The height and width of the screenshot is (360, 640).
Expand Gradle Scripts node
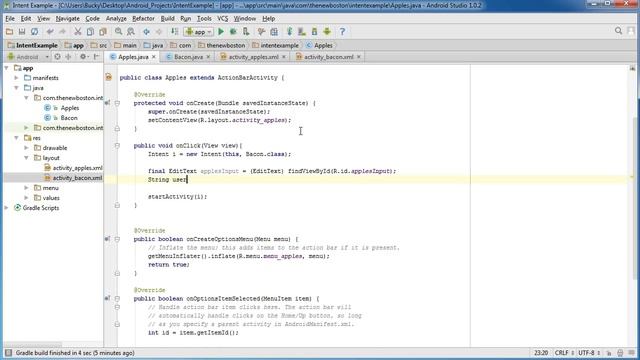pos(7,208)
